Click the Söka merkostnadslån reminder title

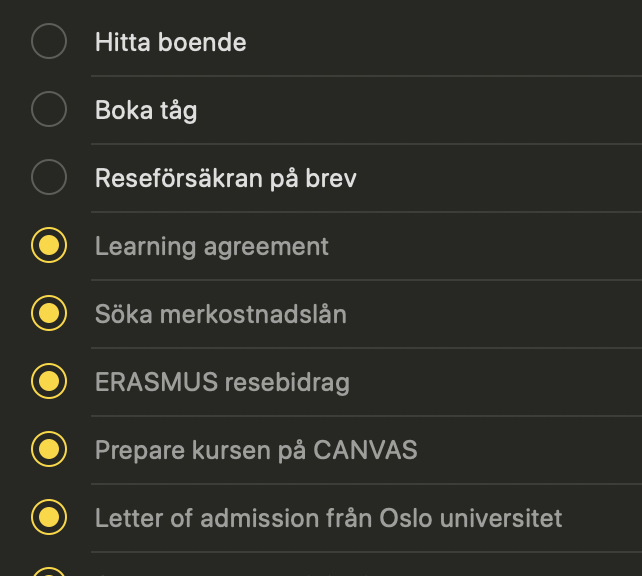(x=221, y=314)
